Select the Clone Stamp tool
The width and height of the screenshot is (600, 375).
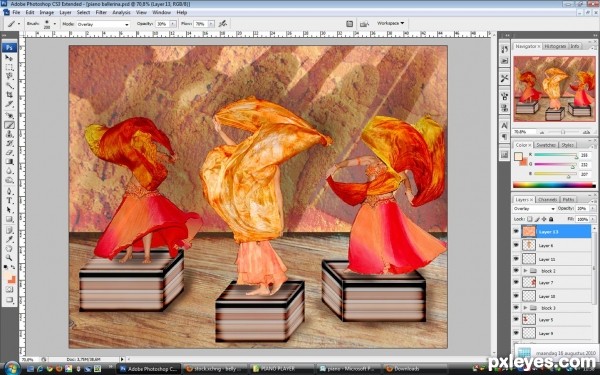(9, 134)
